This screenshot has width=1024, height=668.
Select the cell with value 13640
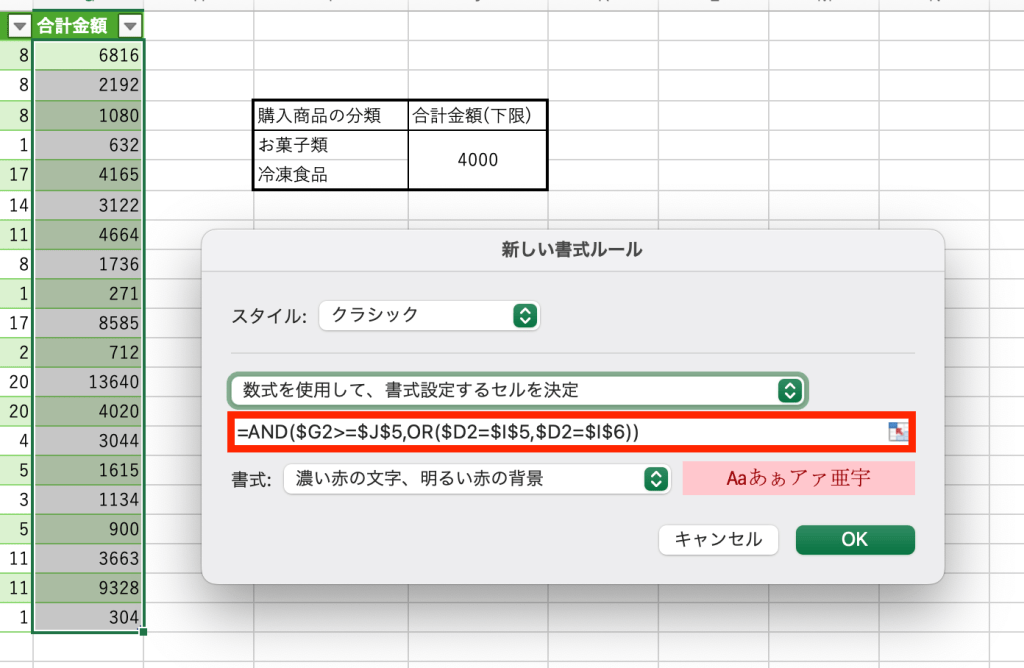tap(88, 381)
